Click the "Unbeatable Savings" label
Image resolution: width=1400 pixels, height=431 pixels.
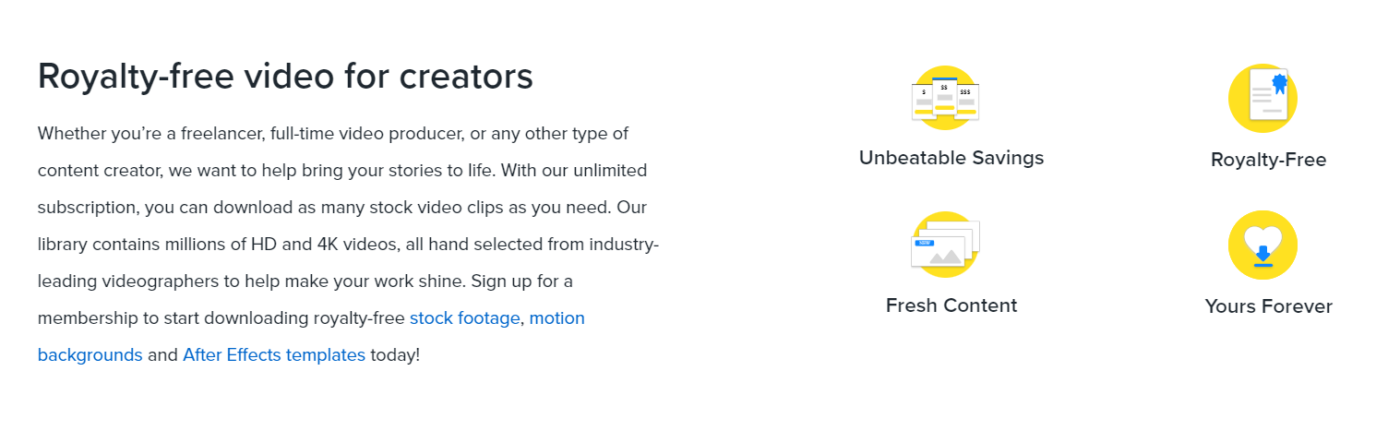(x=951, y=157)
